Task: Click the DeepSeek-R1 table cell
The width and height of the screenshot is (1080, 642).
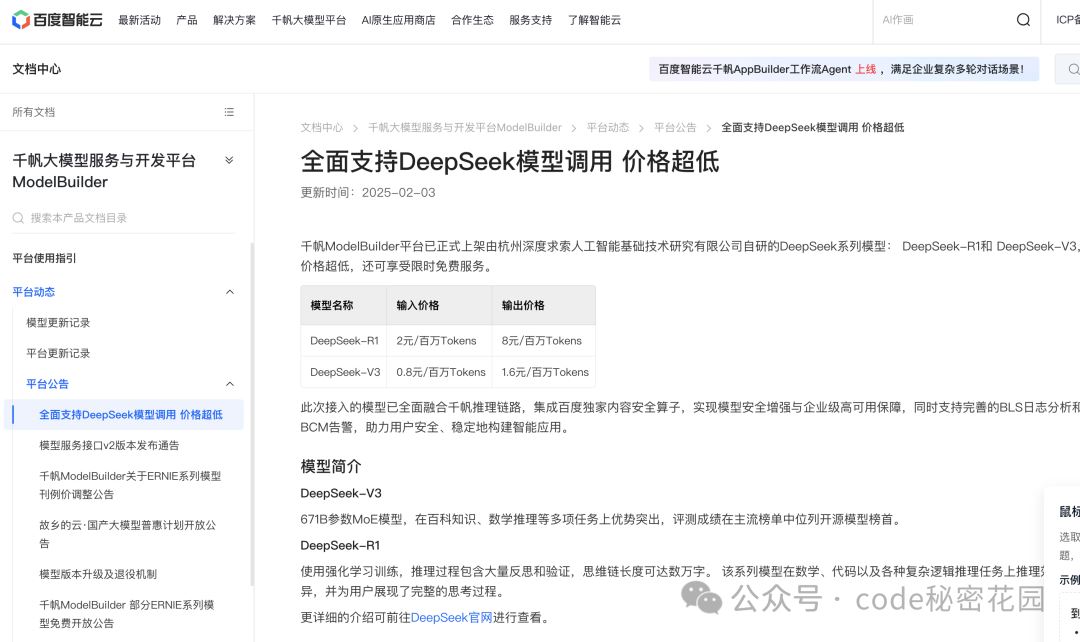Action: click(x=344, y=340)
